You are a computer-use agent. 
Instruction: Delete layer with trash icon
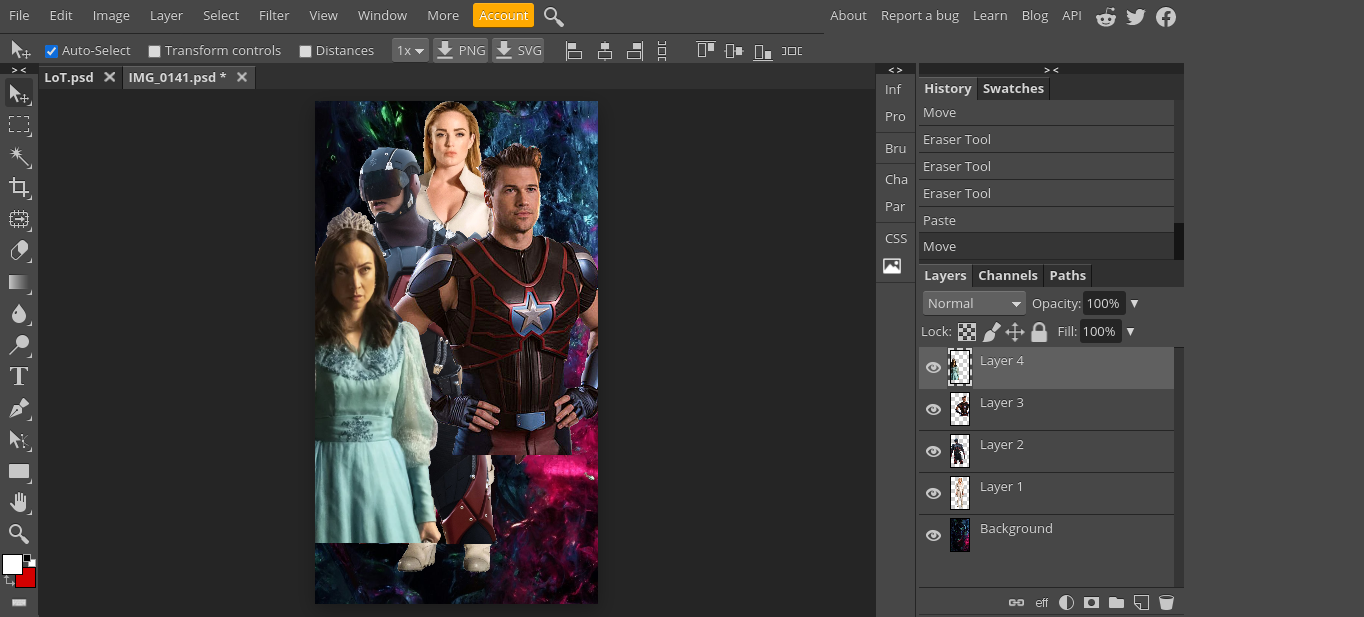click(1166, 603)
